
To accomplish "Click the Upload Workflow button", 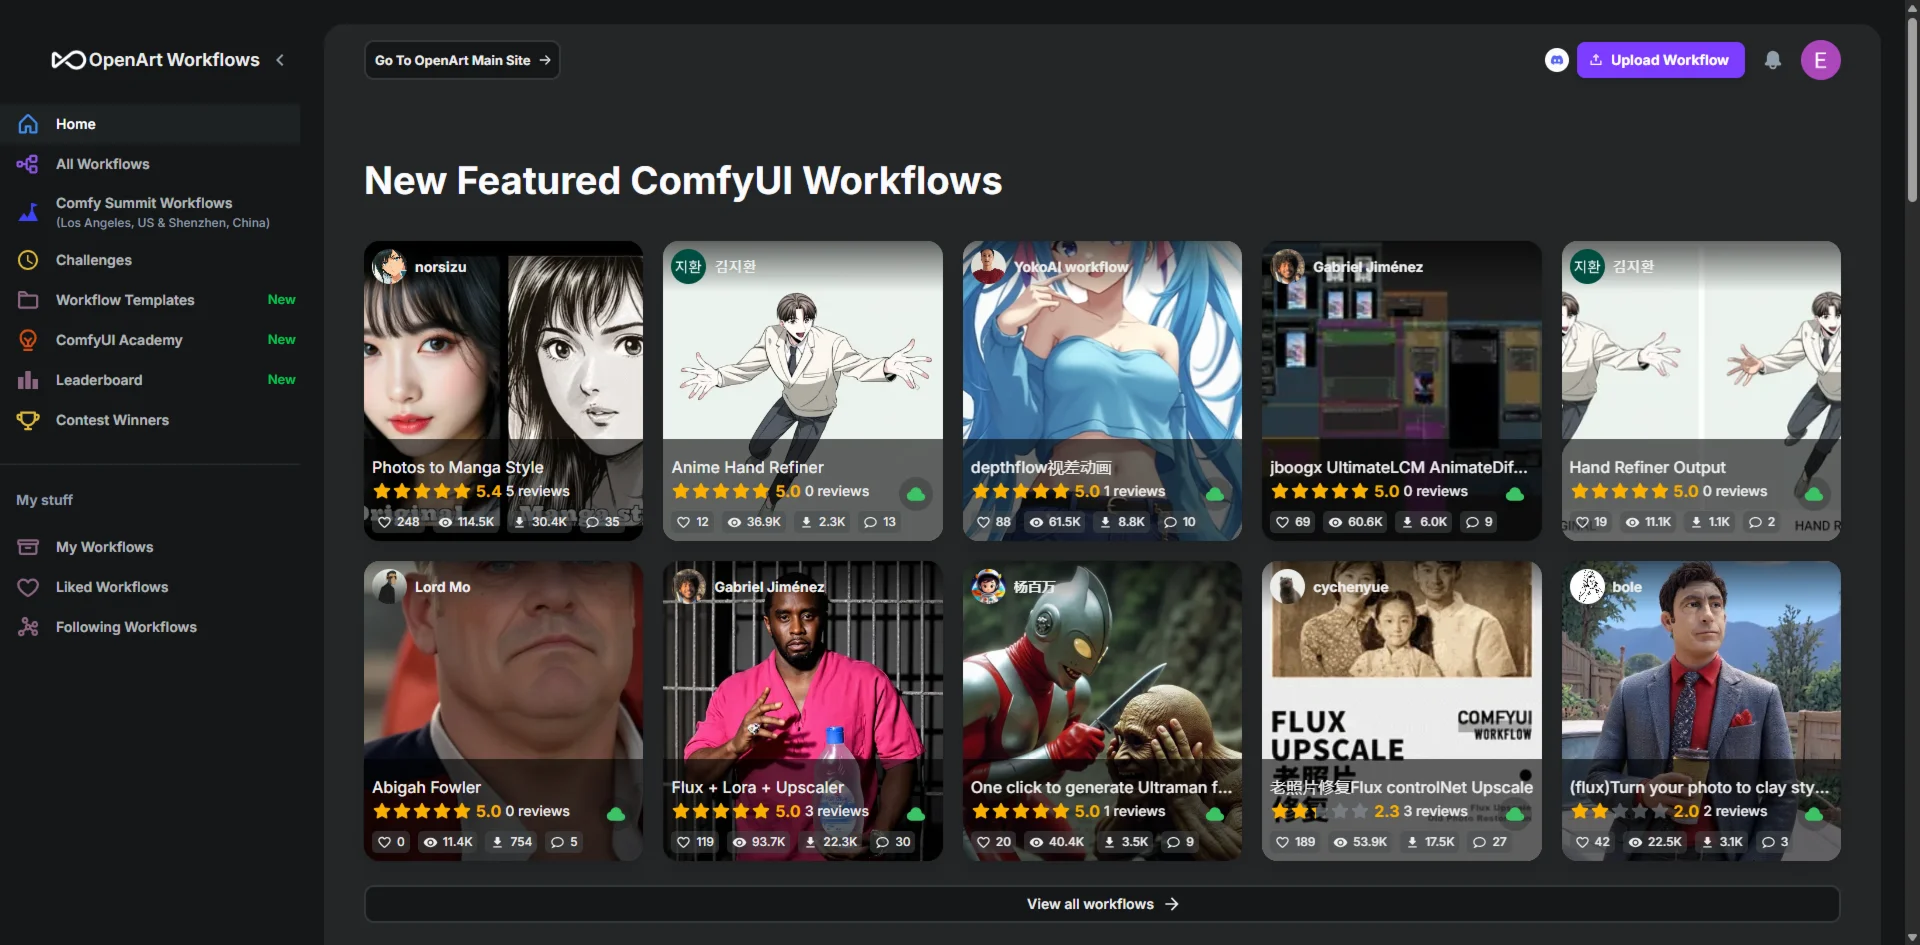I will click(x=1660, y=60).
